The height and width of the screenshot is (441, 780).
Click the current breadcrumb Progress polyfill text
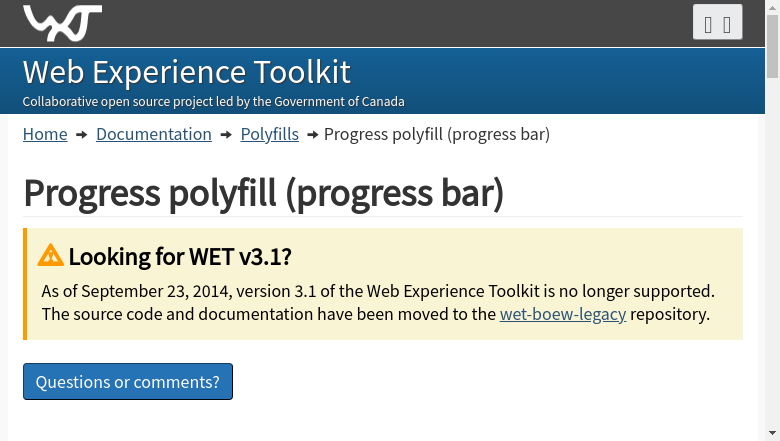click(x=437, y=134)
